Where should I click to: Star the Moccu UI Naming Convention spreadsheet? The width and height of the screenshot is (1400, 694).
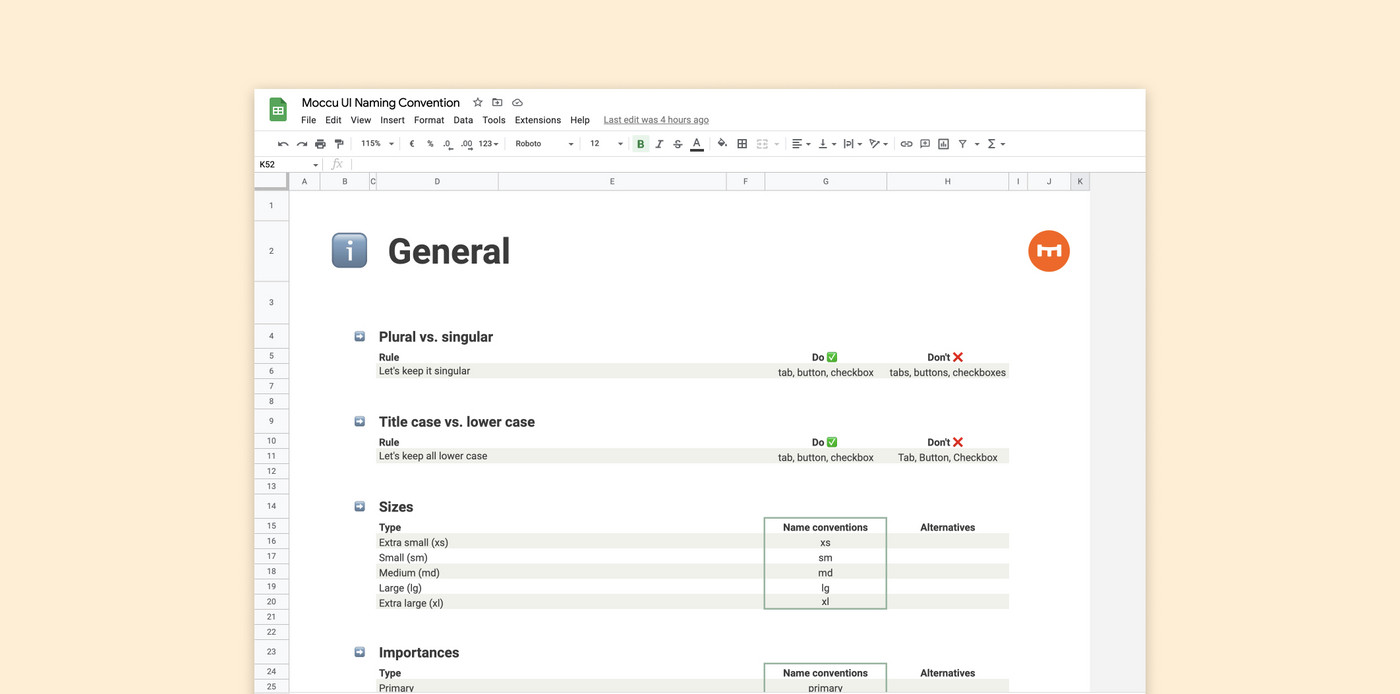477,101
